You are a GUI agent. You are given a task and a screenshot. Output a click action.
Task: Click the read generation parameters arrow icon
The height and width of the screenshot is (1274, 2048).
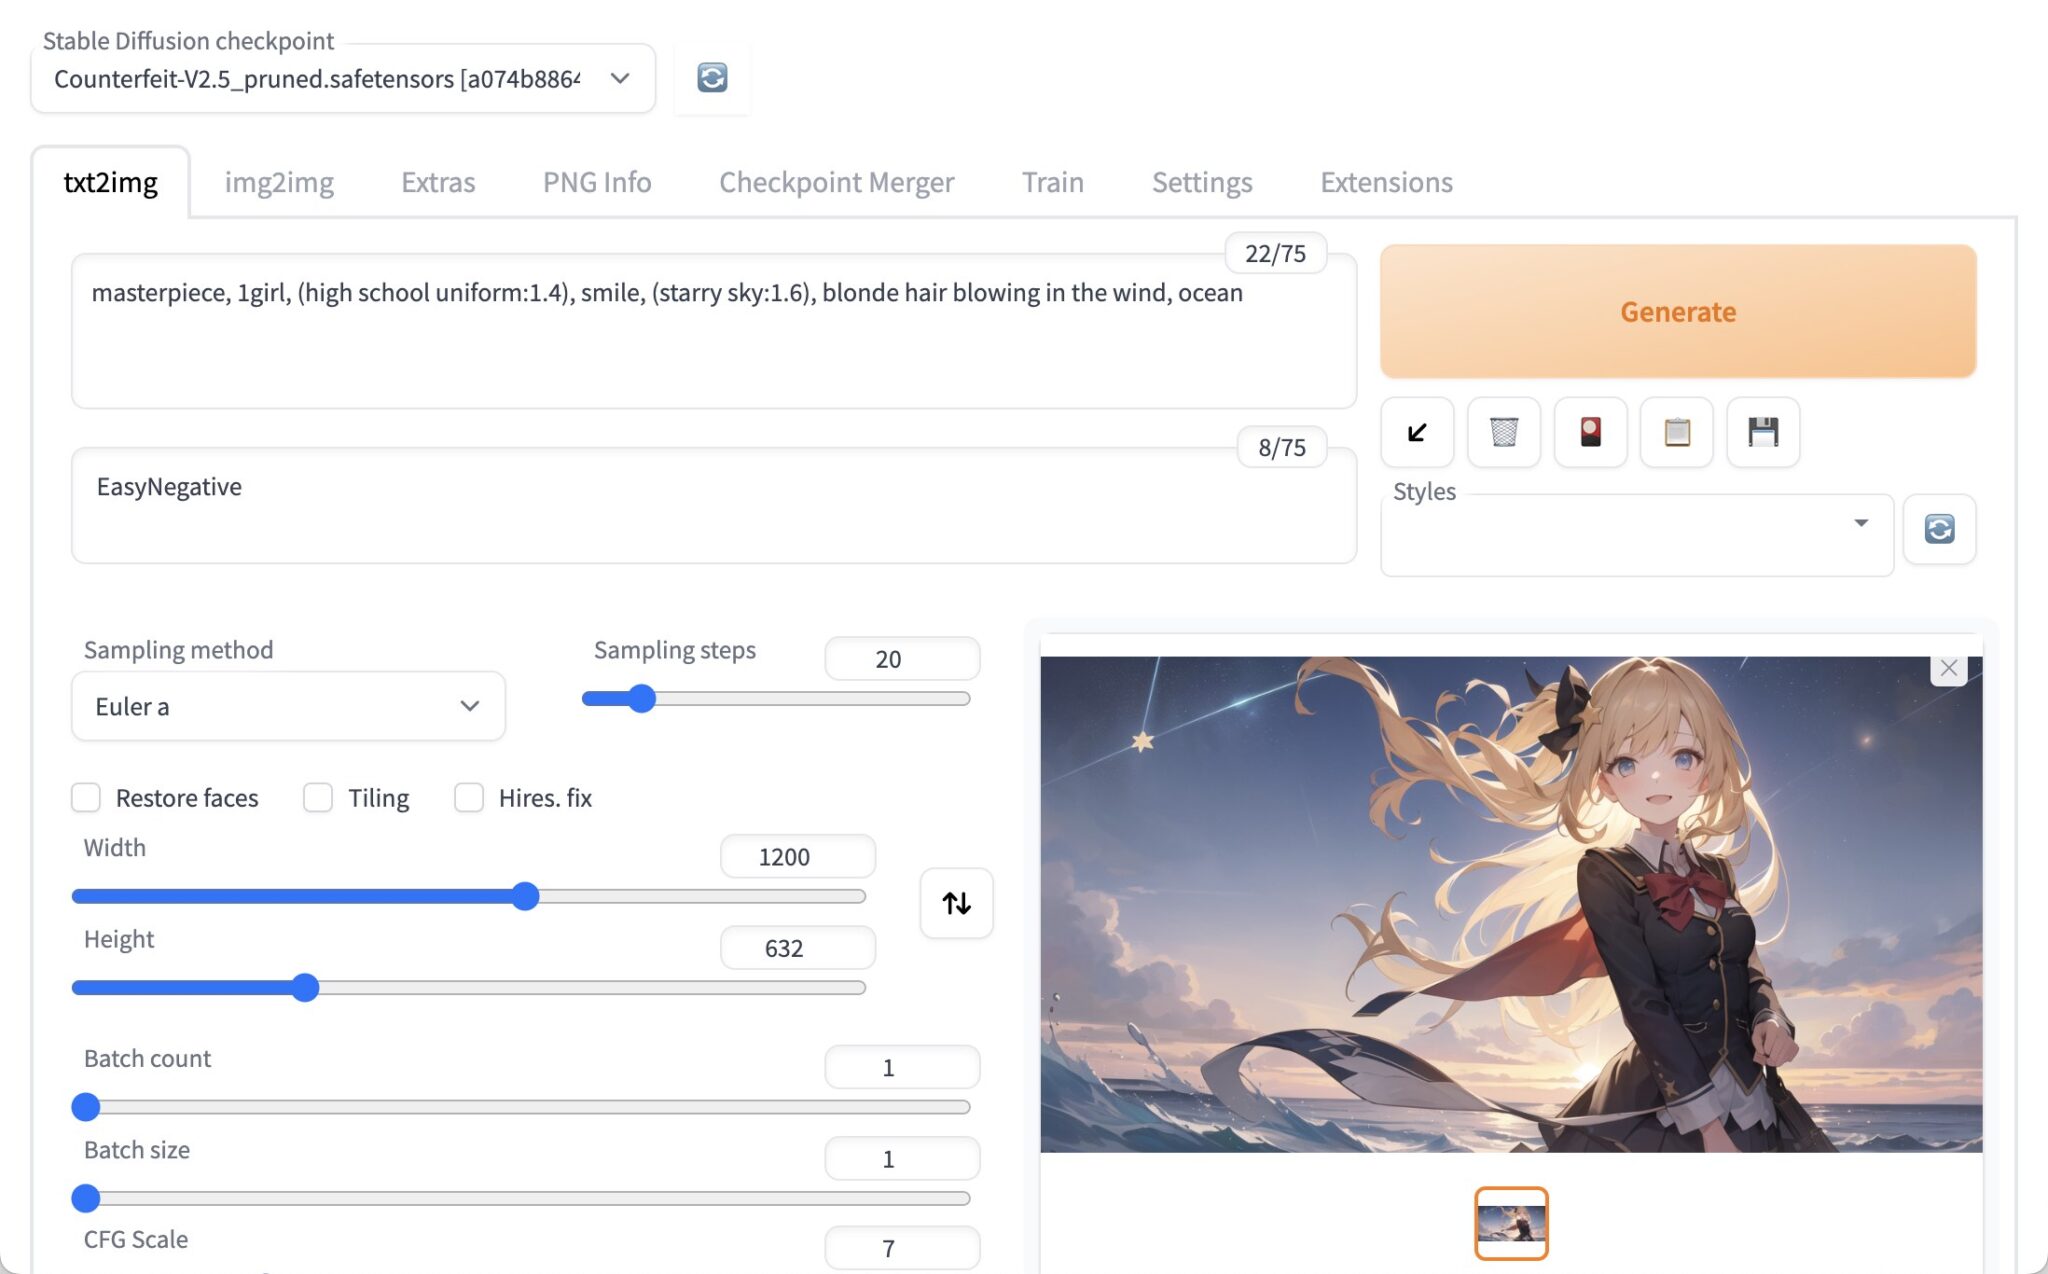[x=1416, y=432]
